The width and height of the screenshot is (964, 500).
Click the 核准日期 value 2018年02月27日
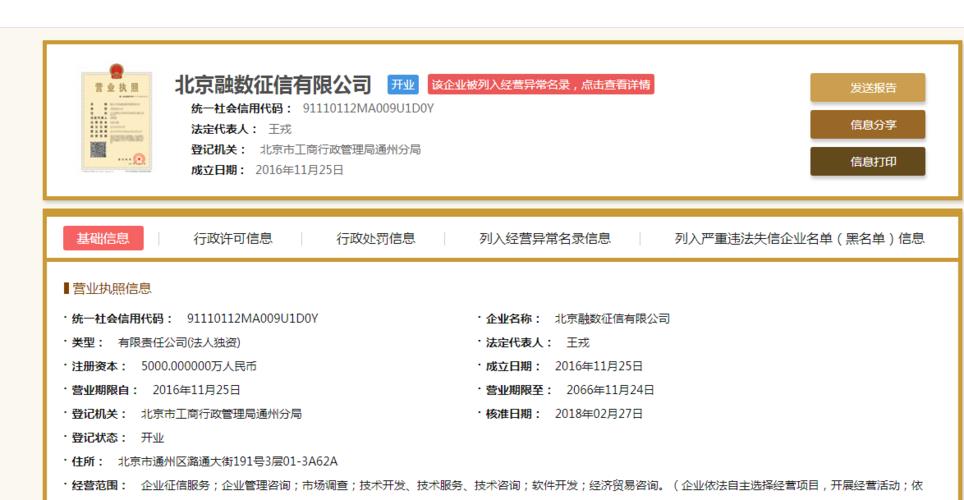599,413
